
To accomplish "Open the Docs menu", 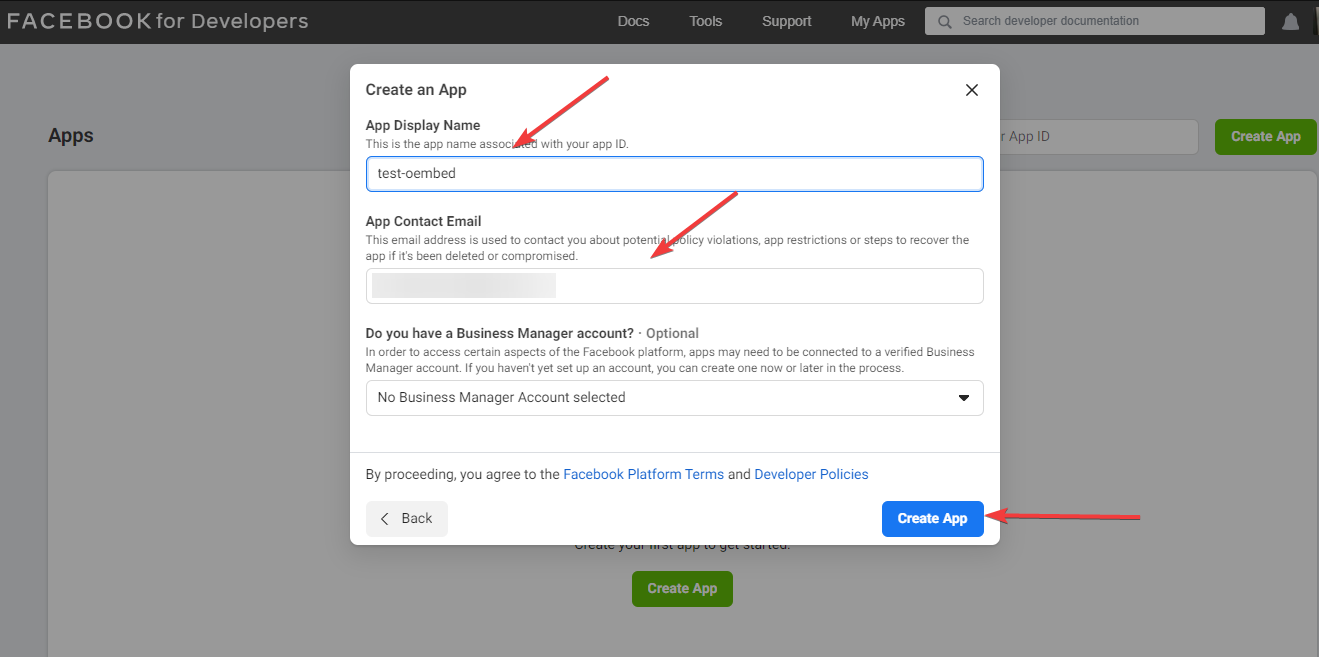I will click(633, 21).
